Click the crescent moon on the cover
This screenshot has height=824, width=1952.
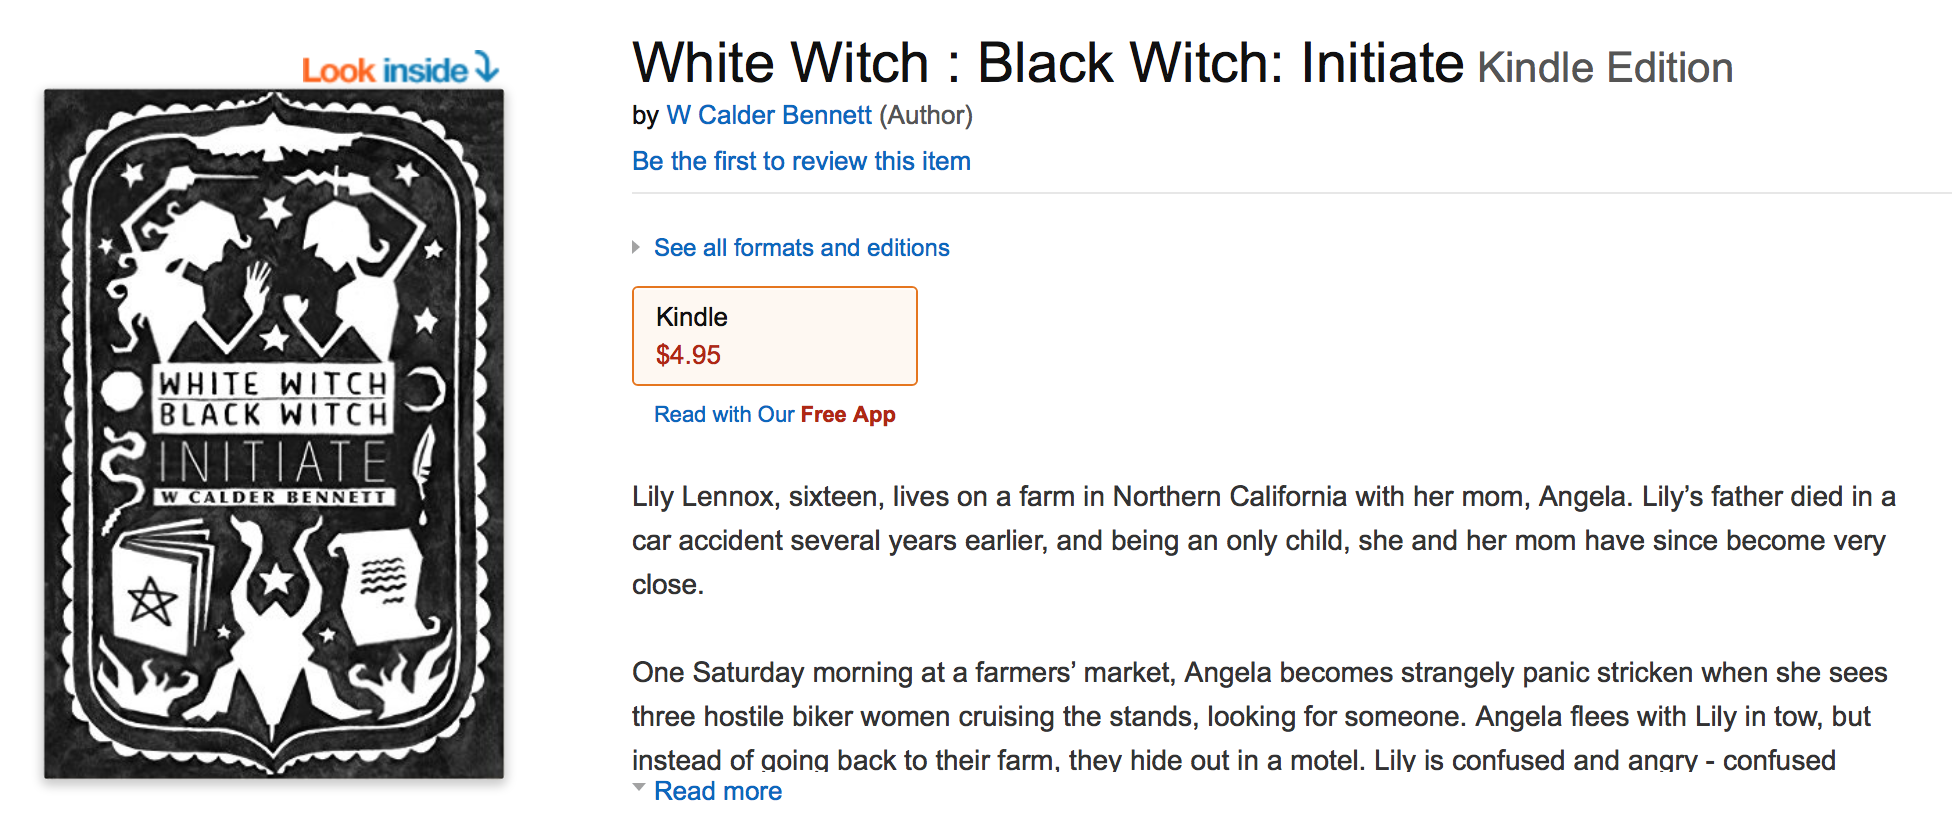426,389
